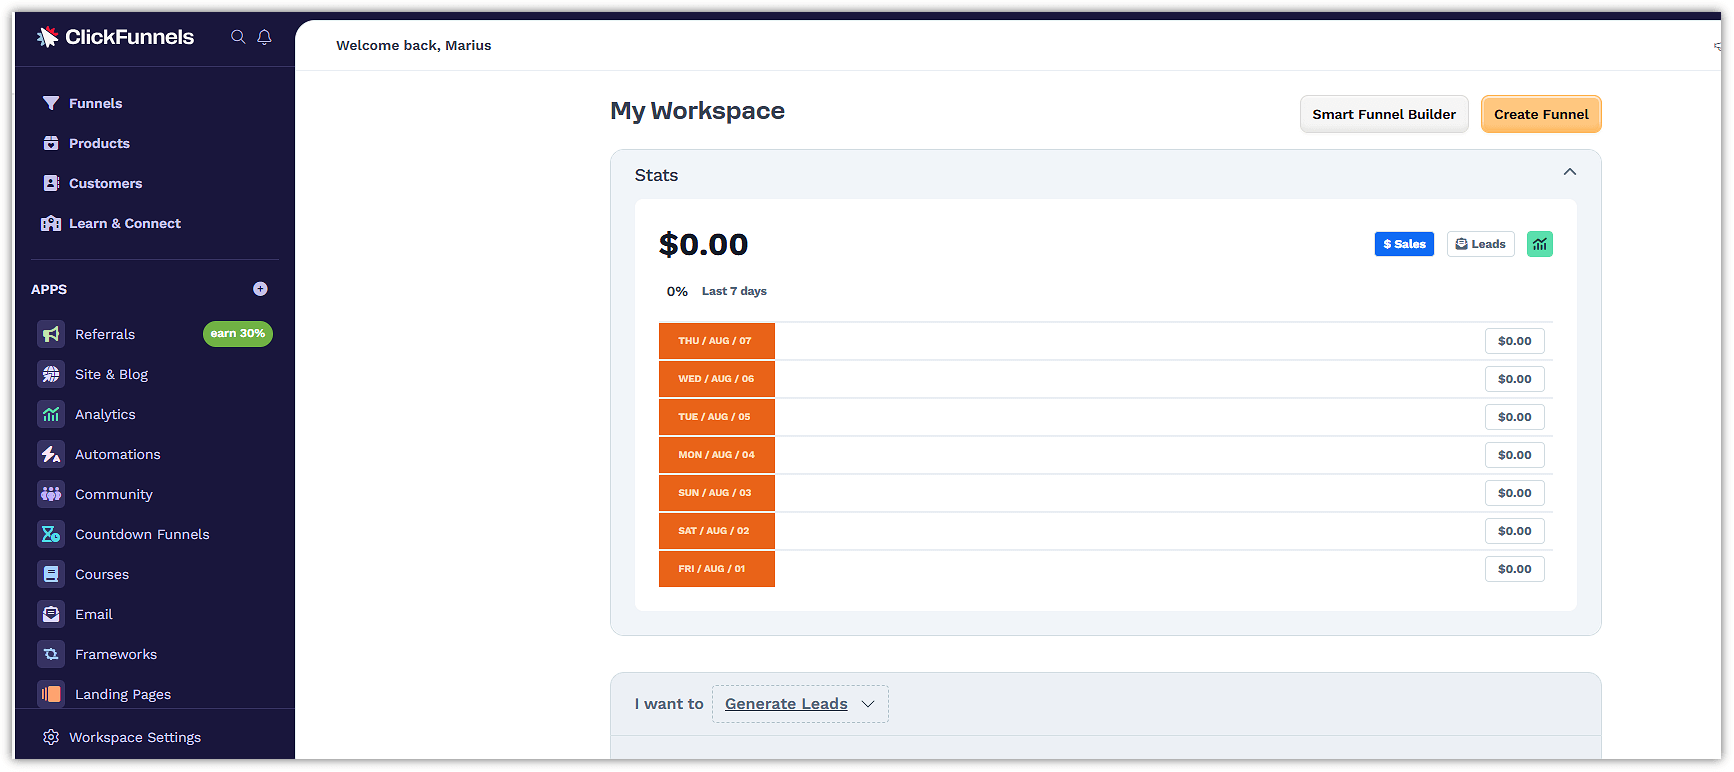The height and width of the screenshot is (772, 1734).
Task: Click the Create Funnel button
Action: (x=1540, y=114)
